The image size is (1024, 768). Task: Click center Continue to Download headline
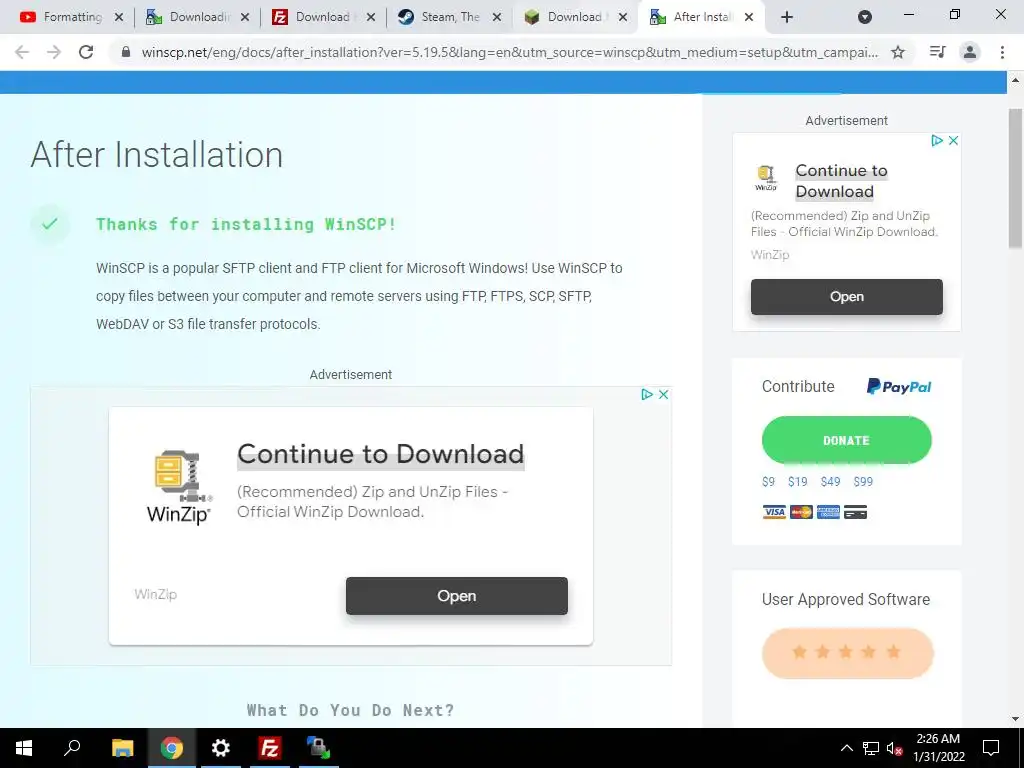coord(381,454)
